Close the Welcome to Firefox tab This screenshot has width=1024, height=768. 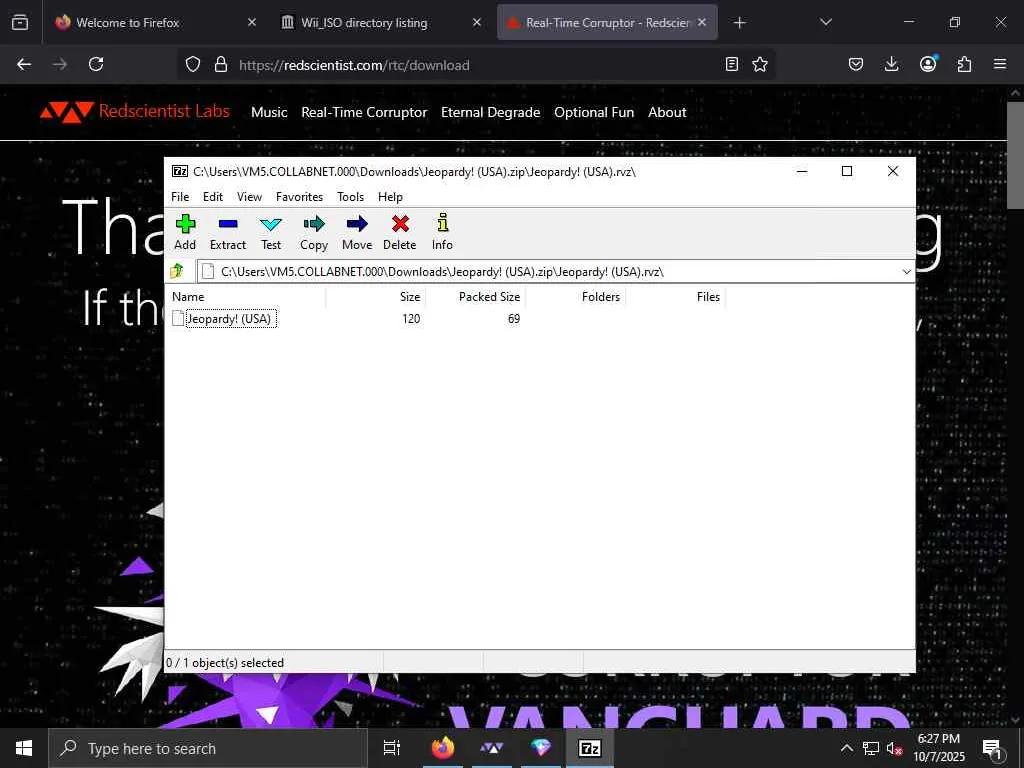coord(252,22)
